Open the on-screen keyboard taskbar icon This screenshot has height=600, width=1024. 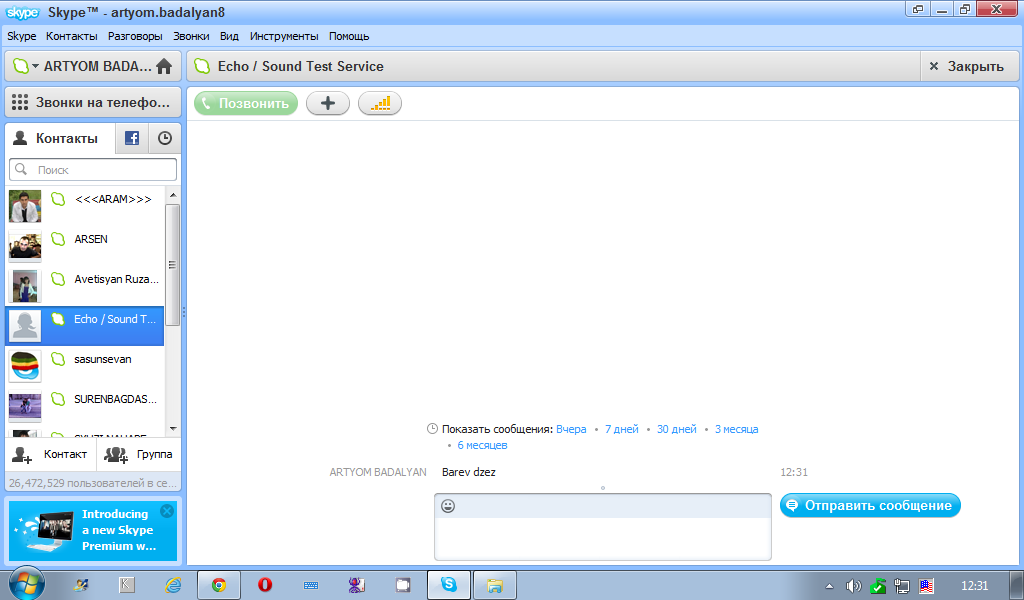pyautogui.click(x=311, y=586)
